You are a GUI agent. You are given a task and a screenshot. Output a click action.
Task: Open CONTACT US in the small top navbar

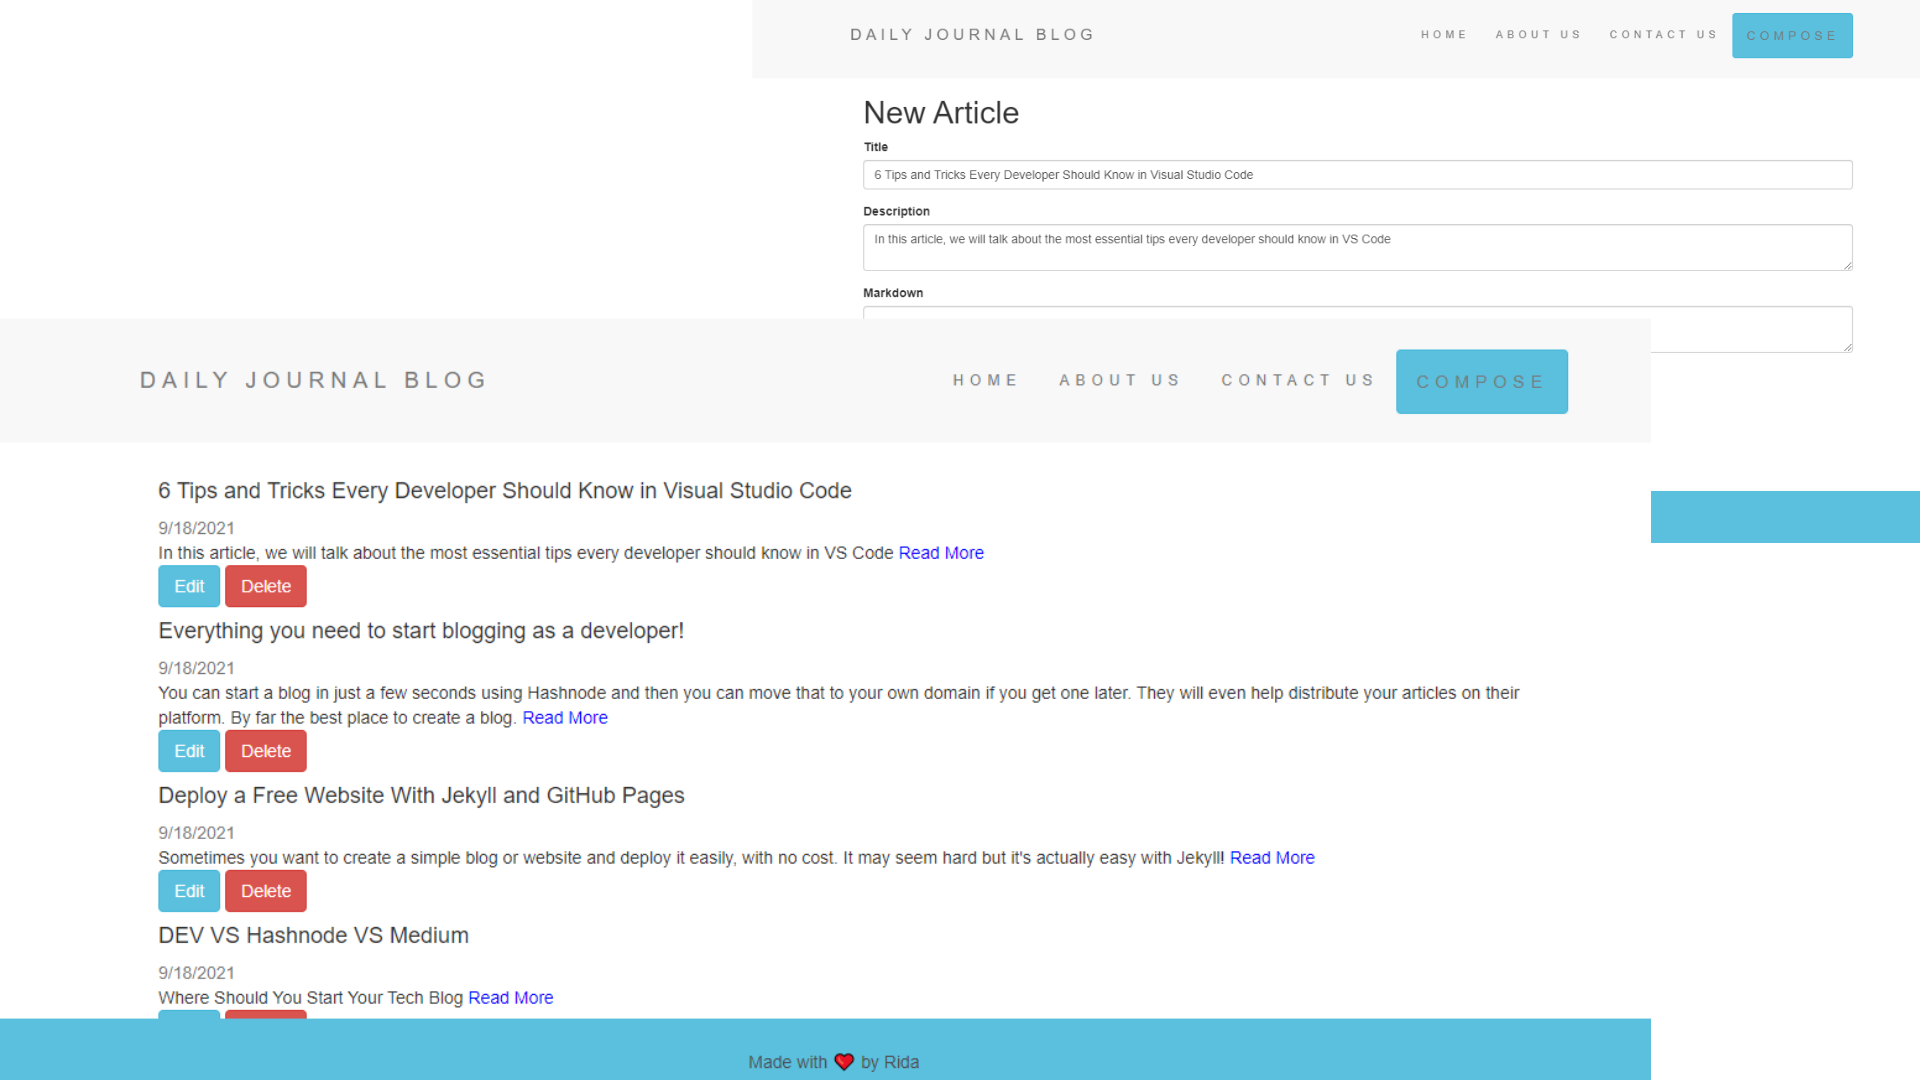(1663, 34)
